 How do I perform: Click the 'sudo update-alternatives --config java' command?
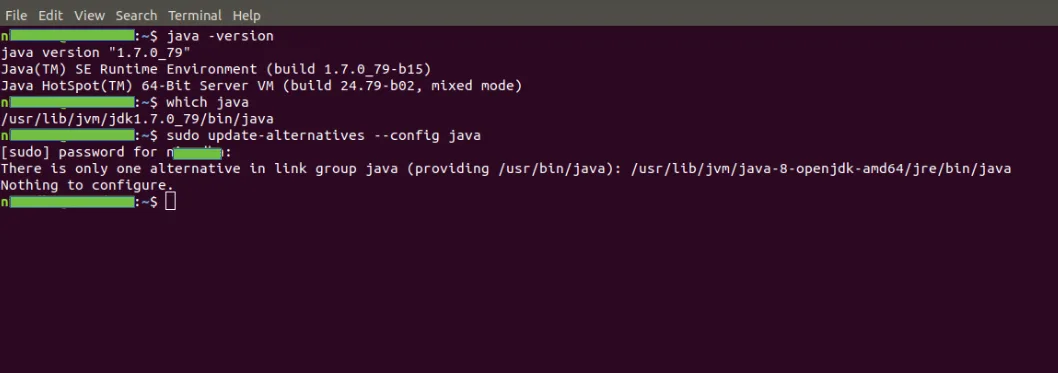click(324, 136)
